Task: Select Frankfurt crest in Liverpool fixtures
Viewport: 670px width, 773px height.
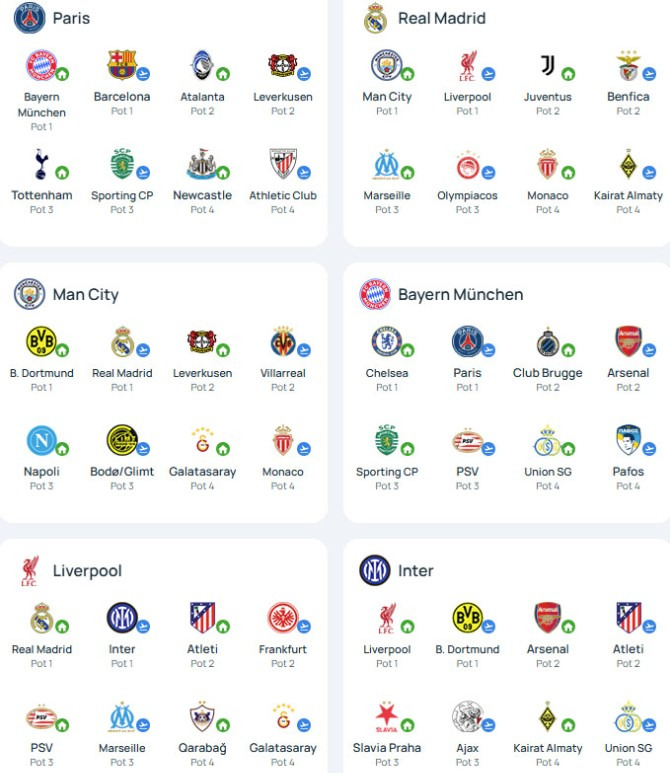Action: tap(282, 617)
